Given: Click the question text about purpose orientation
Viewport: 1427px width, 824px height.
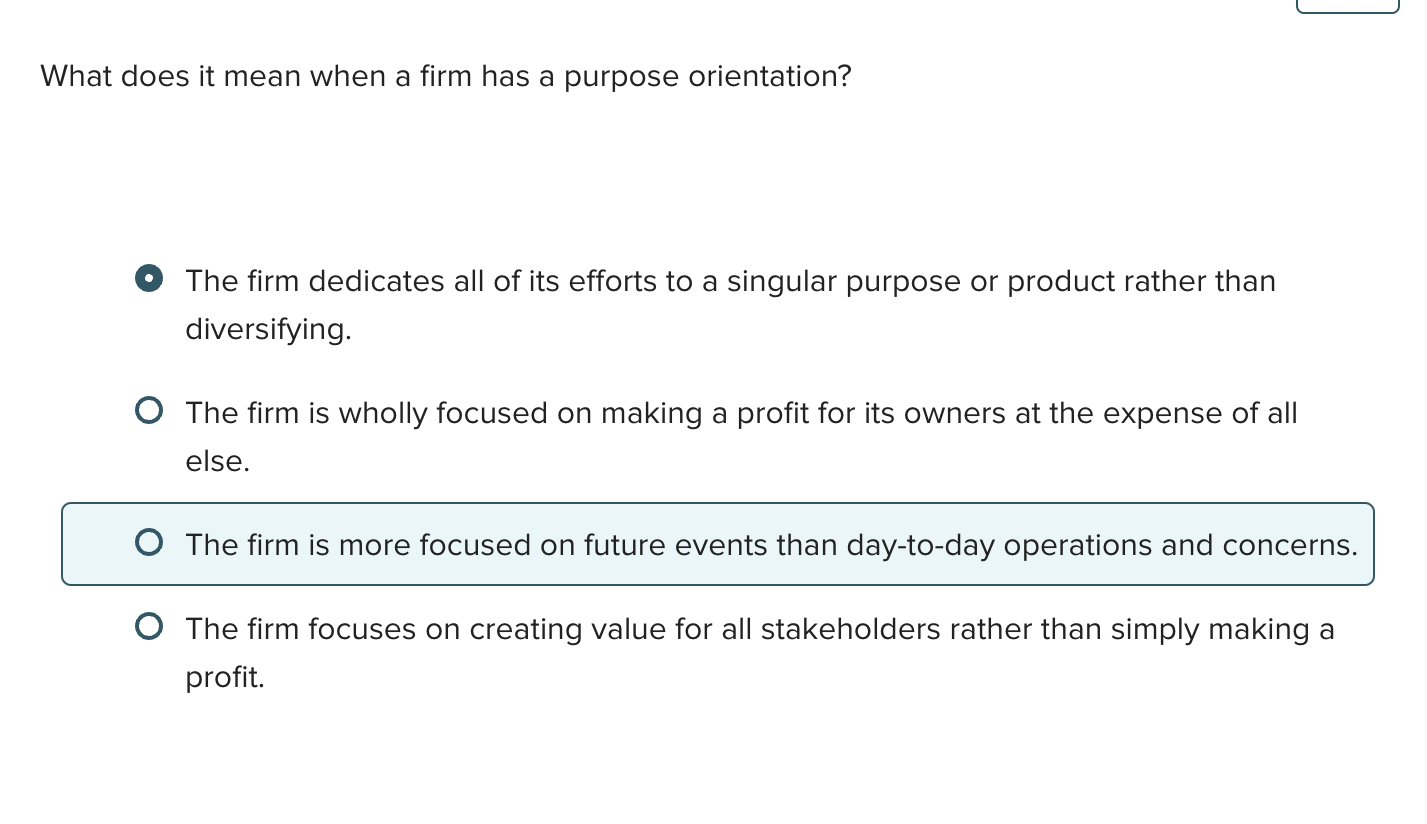Looking at the screenshot, I should [x=446, y=76].
